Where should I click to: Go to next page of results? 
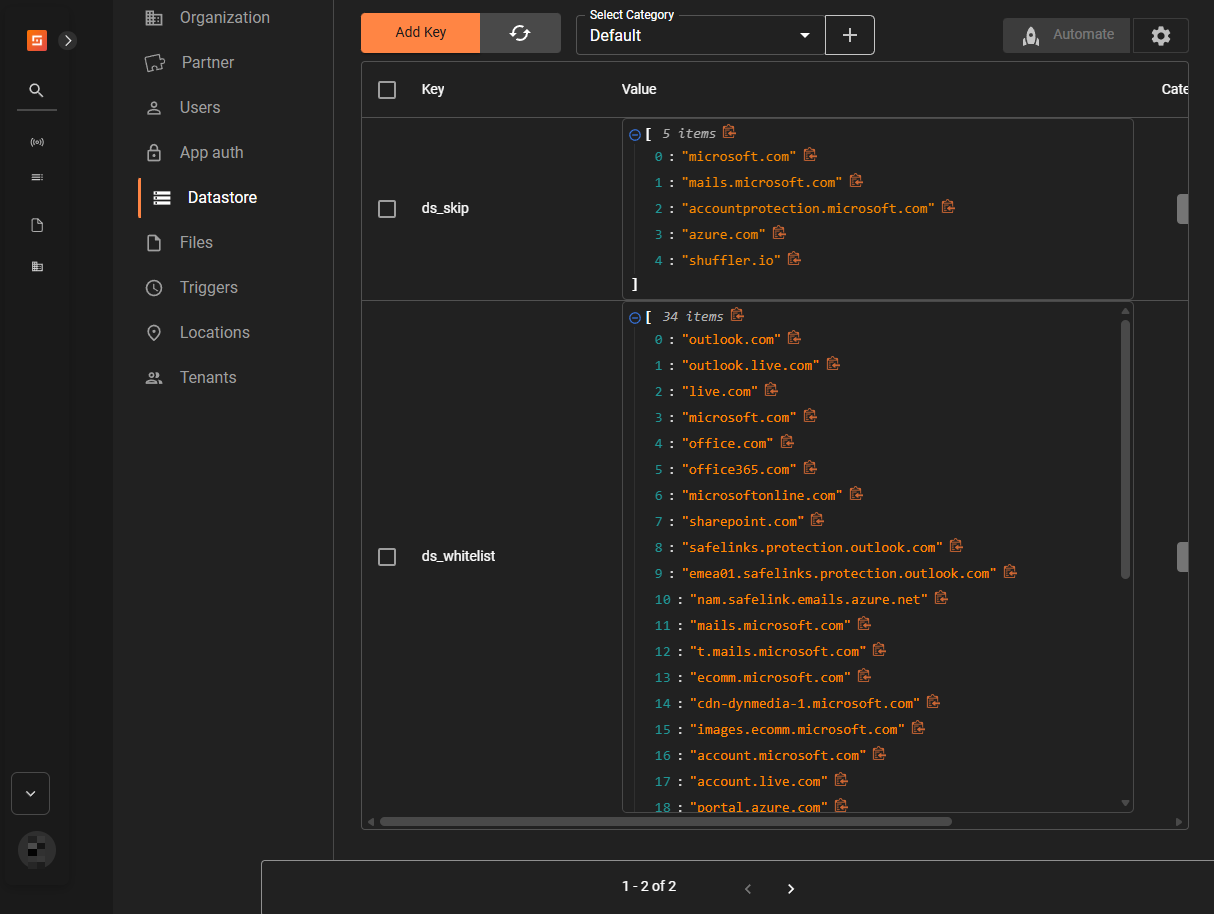pyautogui.click(x=791, y=889)
